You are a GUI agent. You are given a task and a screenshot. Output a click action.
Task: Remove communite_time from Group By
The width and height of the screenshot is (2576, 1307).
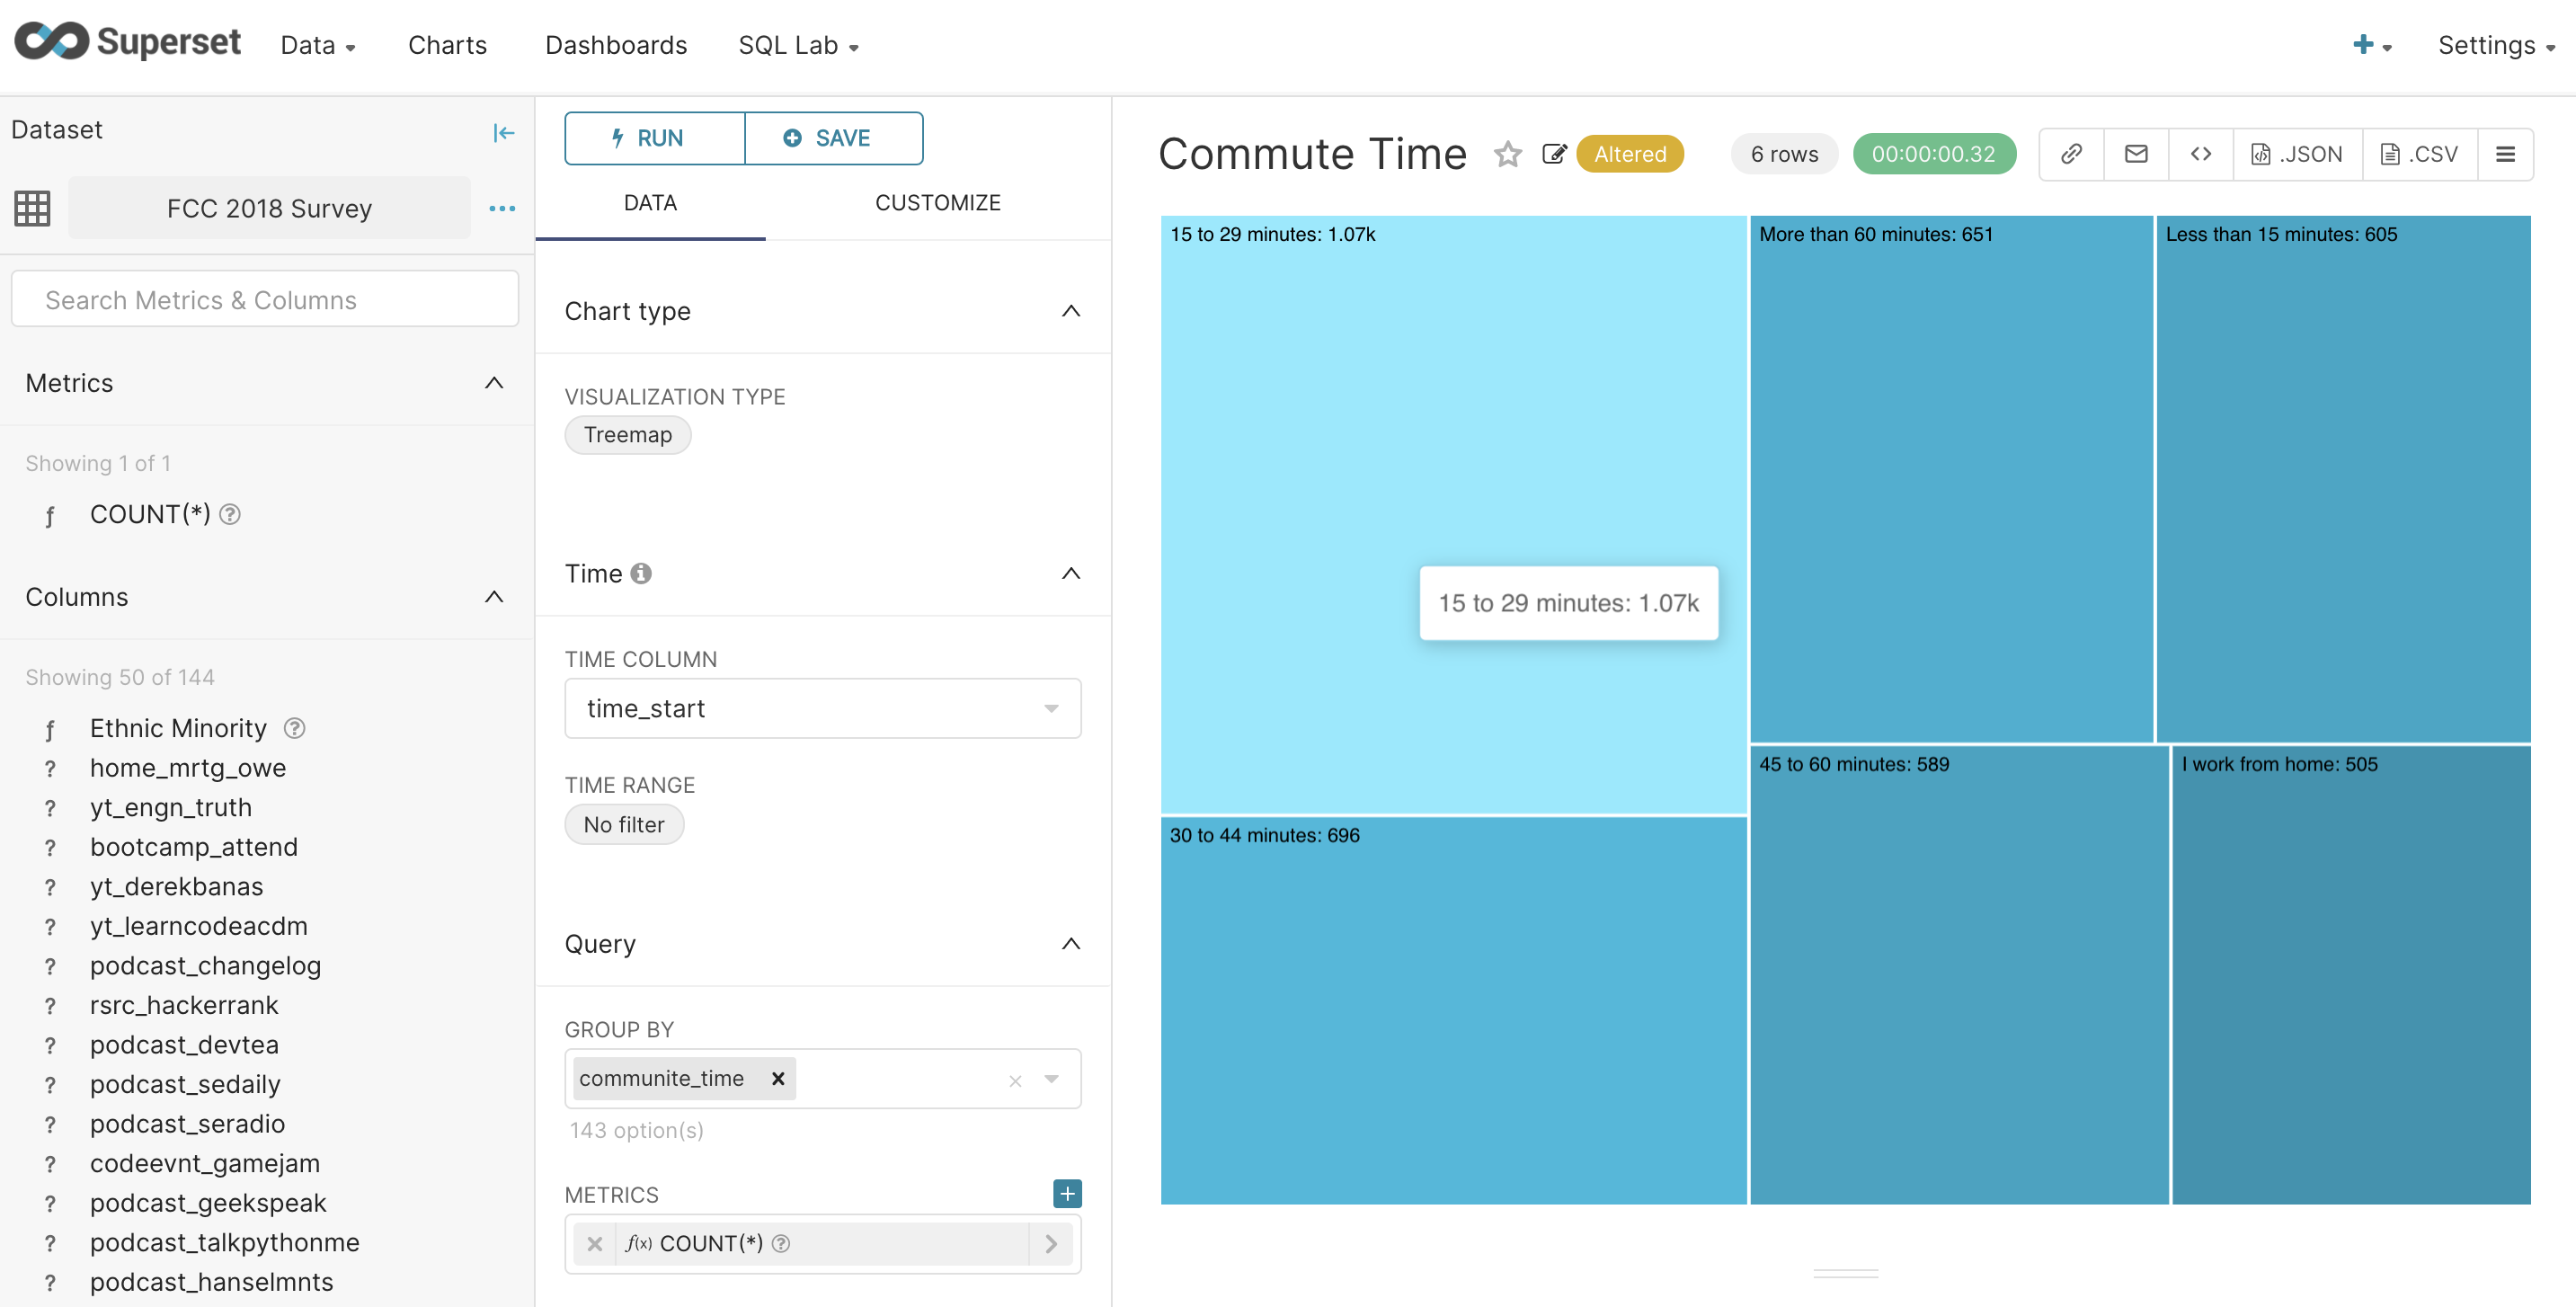pos(778,1078)
